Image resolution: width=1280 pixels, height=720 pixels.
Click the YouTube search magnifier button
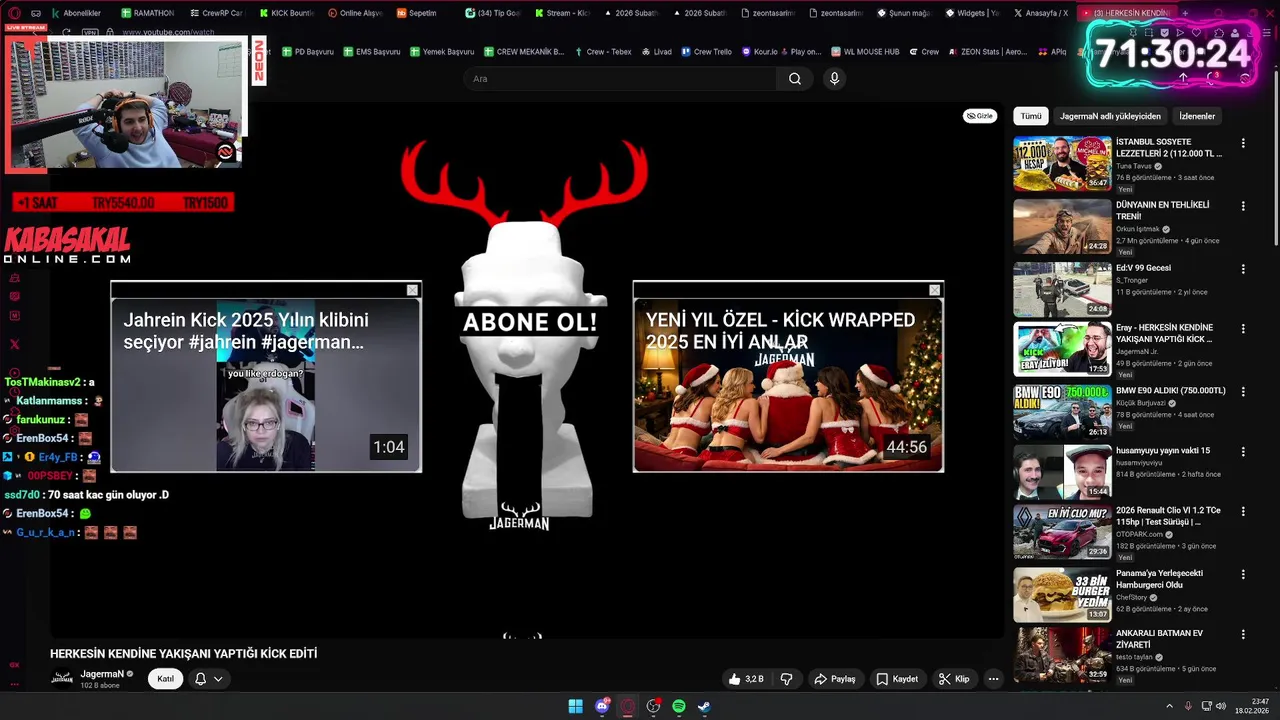(795, 79)
